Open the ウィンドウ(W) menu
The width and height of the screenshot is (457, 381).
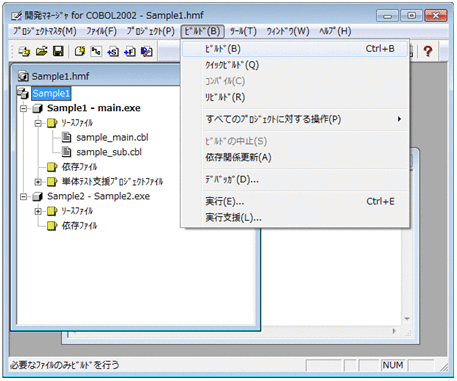pyautogui.click(x=288, y=31)
